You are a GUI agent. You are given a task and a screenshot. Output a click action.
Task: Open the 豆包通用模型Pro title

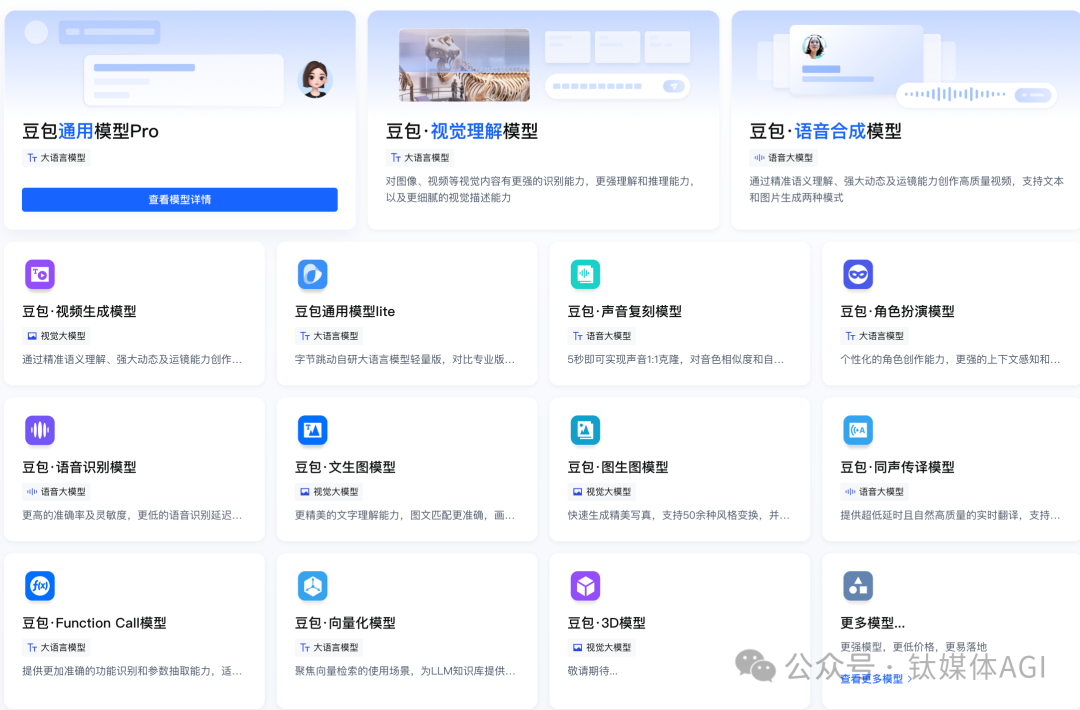click(x=90, y=131)
